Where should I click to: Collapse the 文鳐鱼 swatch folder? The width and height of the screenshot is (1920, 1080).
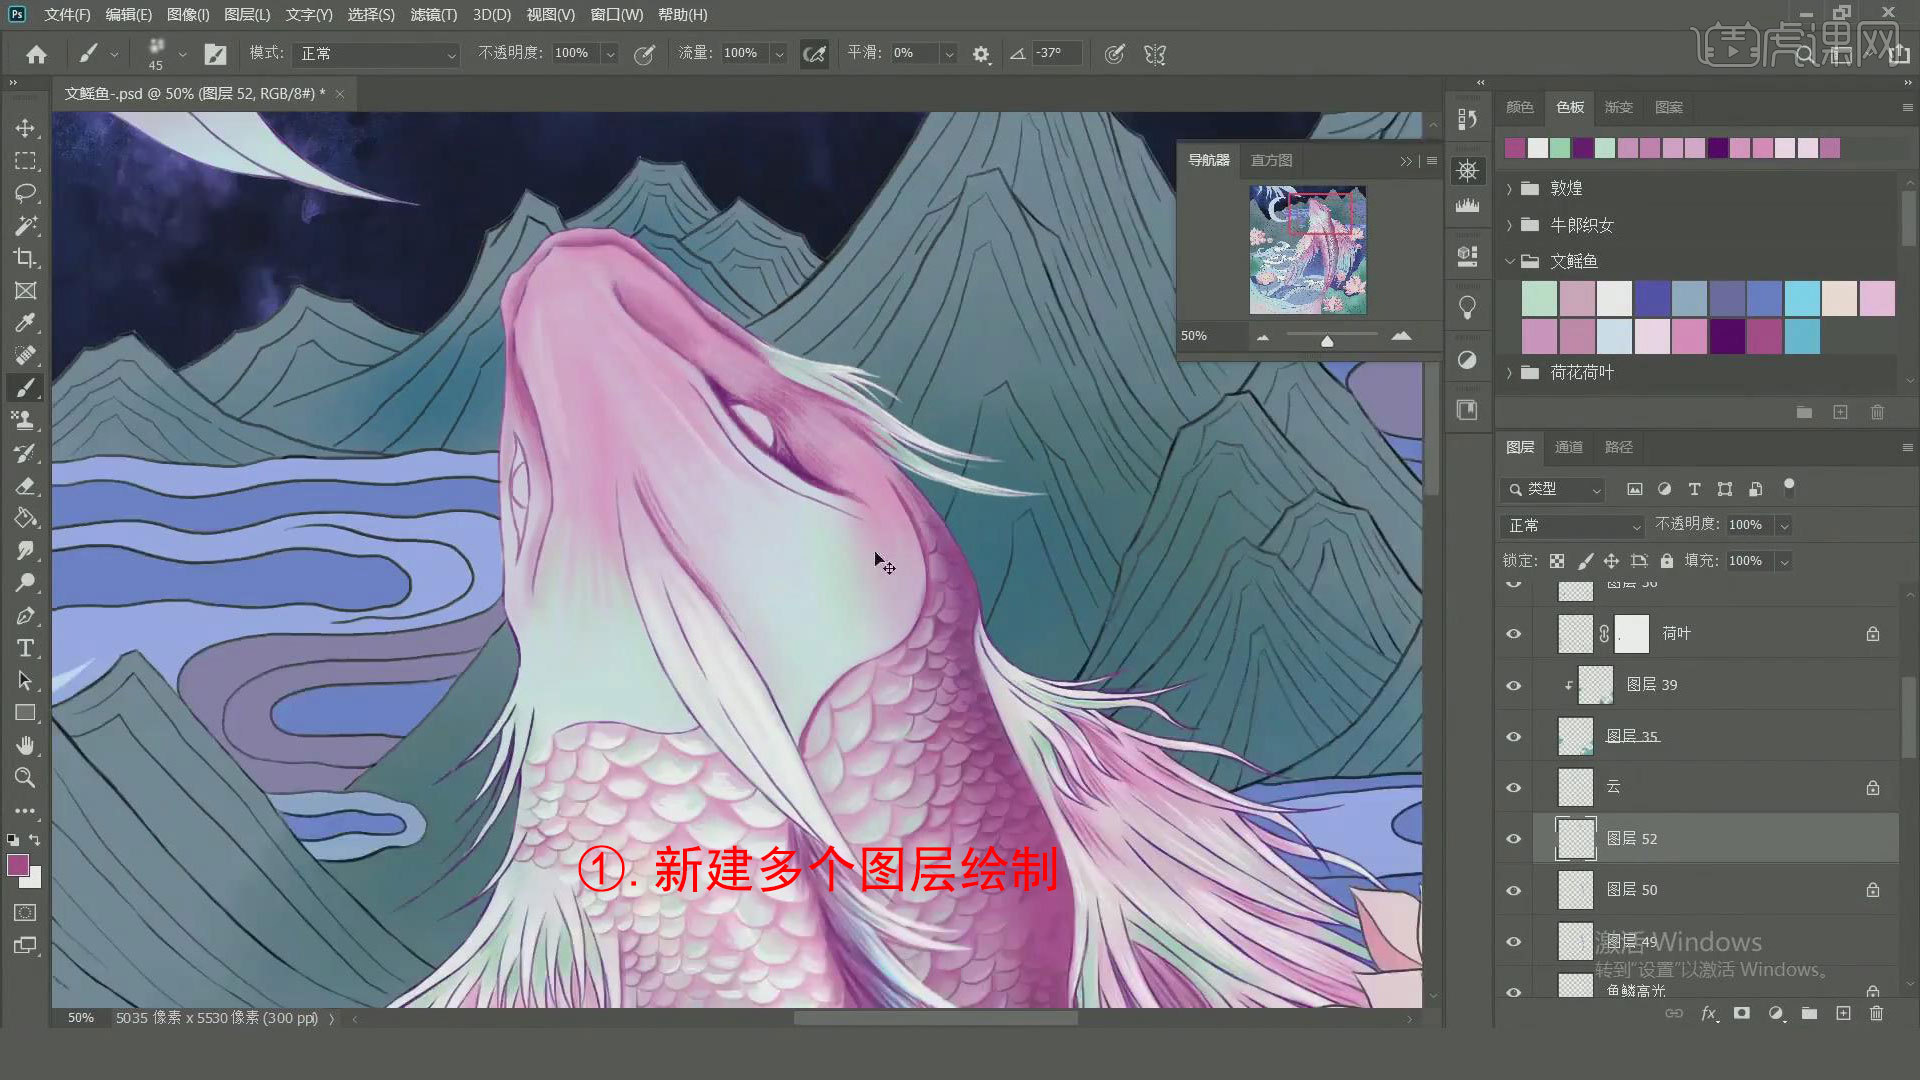pyautogui.click(x=1509, y=262)
